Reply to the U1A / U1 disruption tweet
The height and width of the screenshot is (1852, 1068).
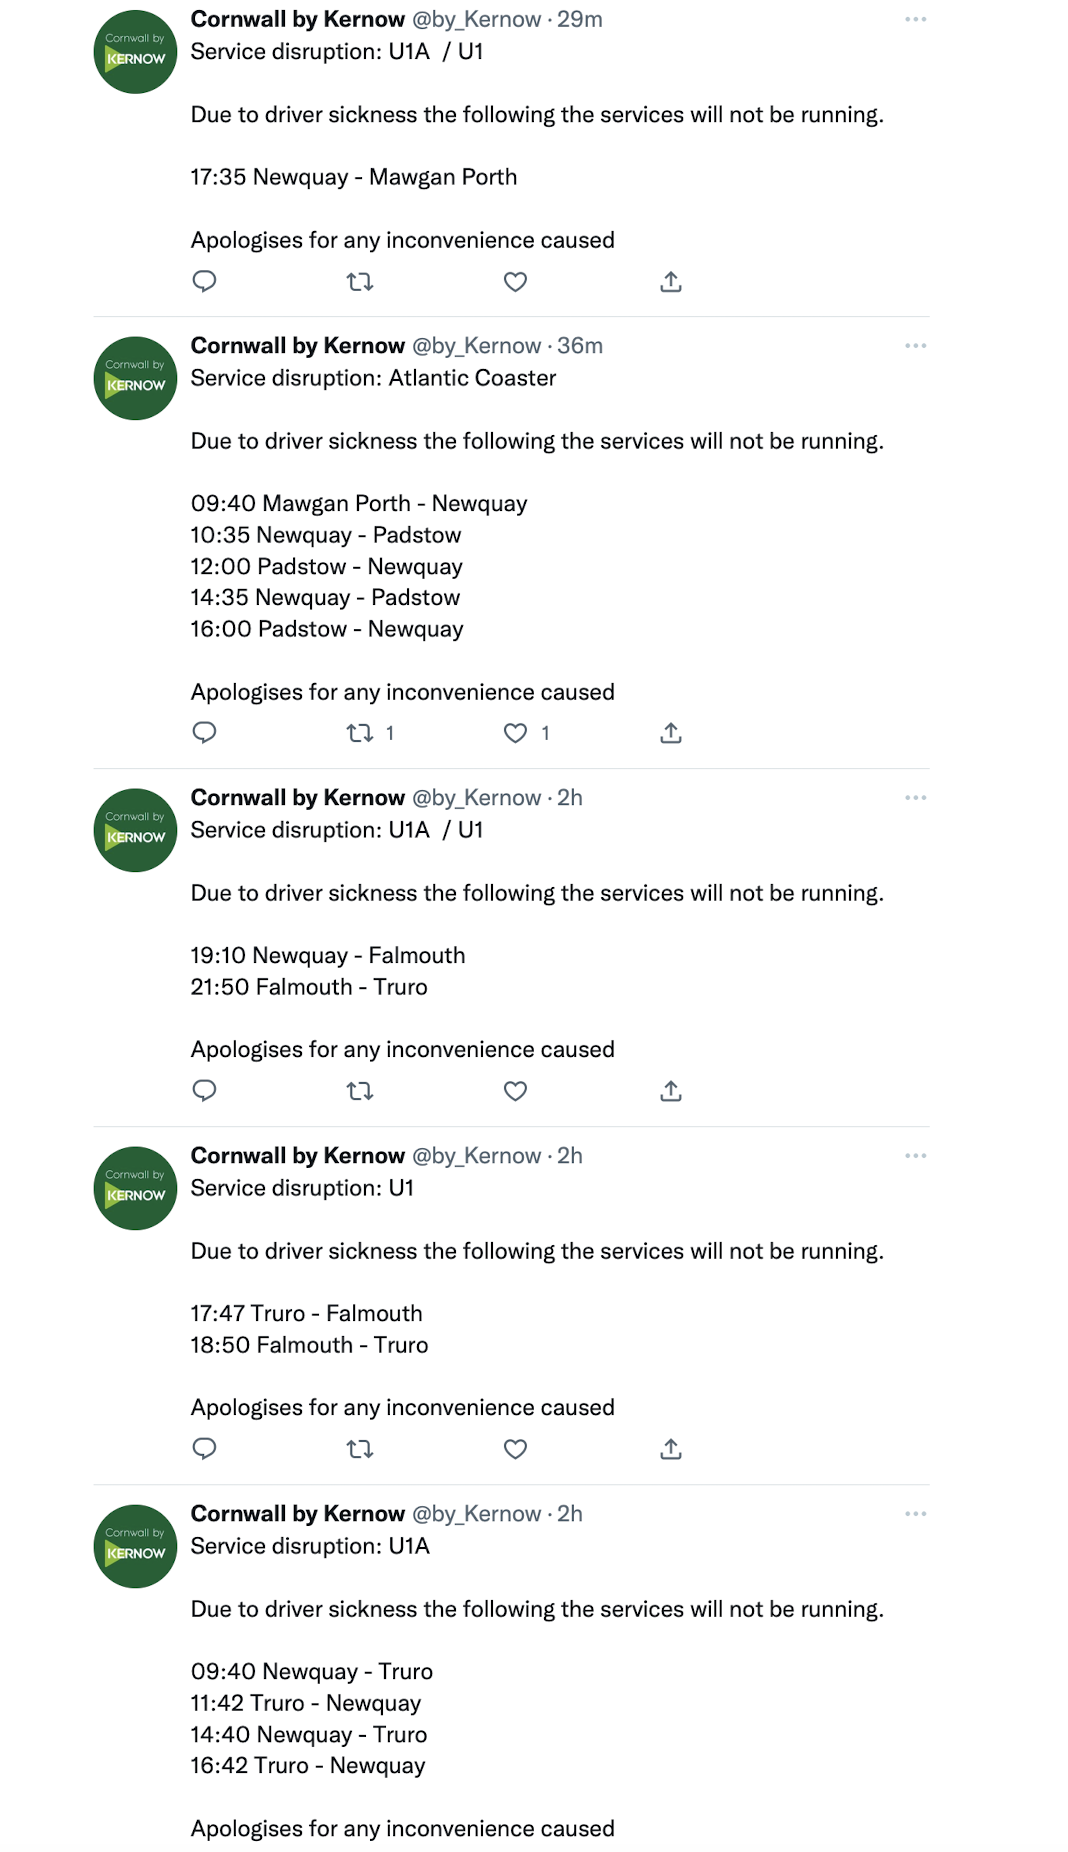(204, 281)
